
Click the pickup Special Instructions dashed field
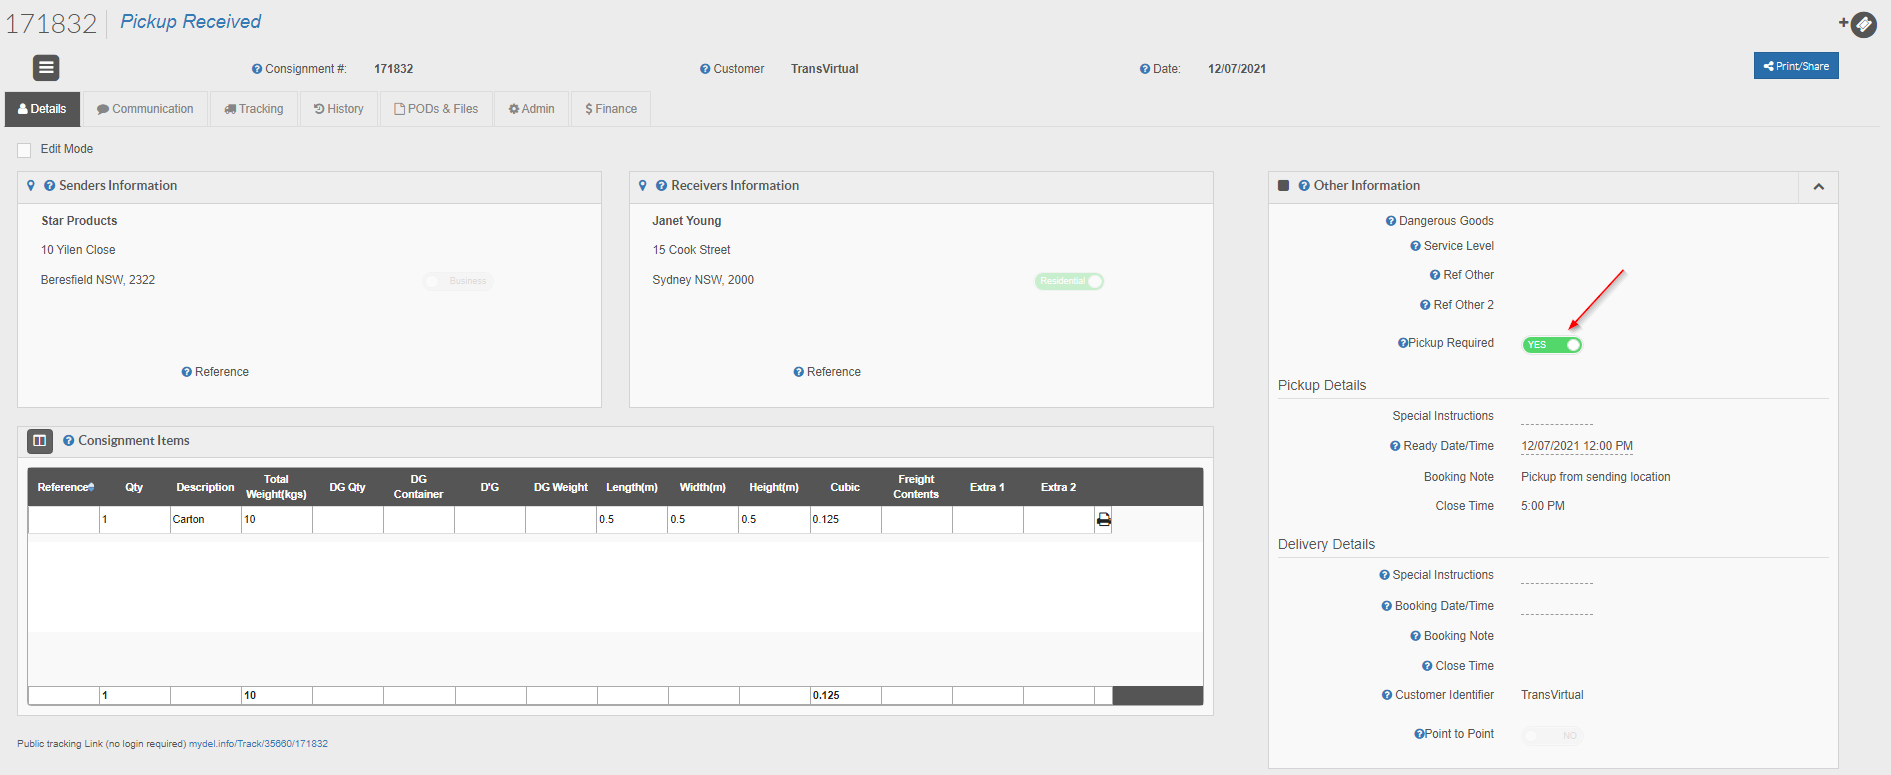[1557, 418]
